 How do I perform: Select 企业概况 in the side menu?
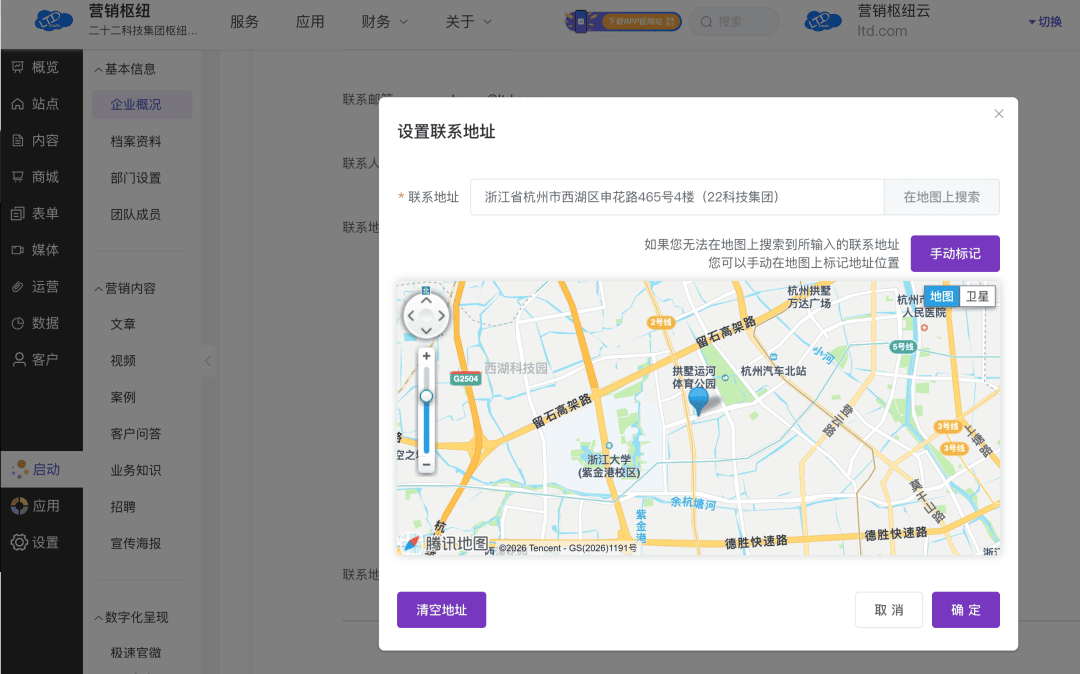(x=142, y=105)
